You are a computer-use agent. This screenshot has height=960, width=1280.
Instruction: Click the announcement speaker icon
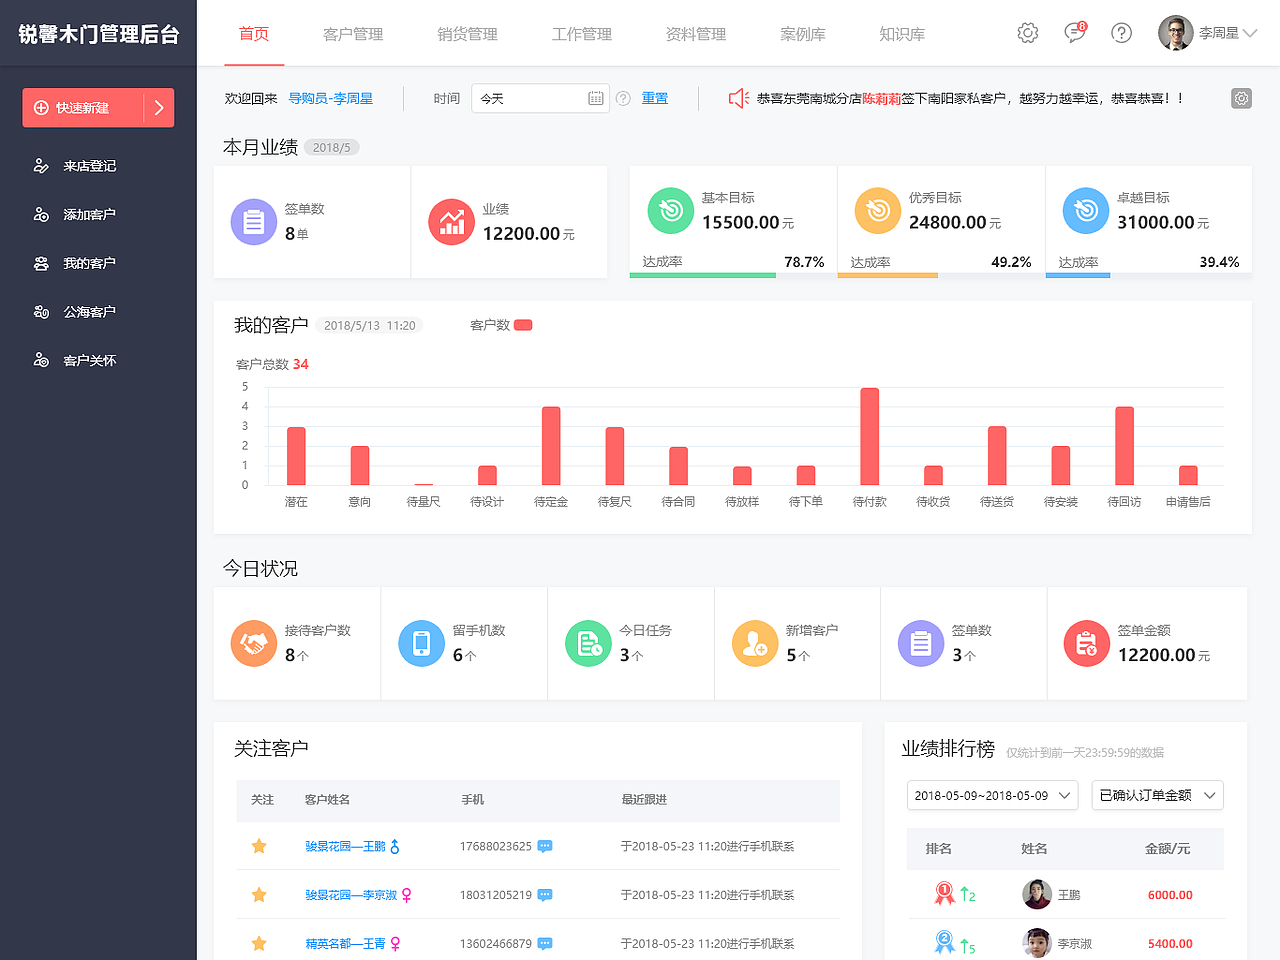[x=738, y=98]
